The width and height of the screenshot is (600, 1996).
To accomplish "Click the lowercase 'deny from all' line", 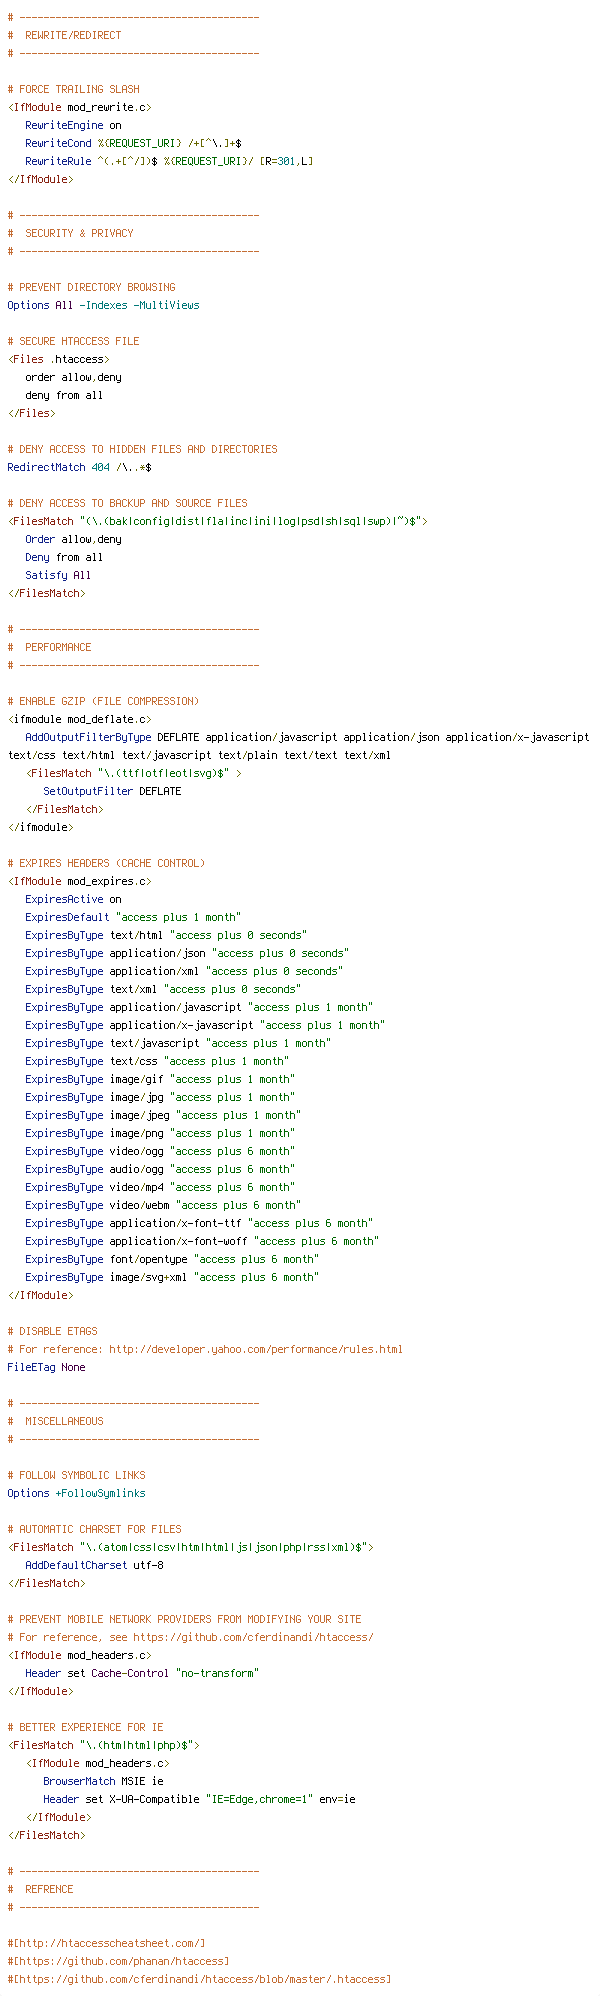I will point(64,395).
